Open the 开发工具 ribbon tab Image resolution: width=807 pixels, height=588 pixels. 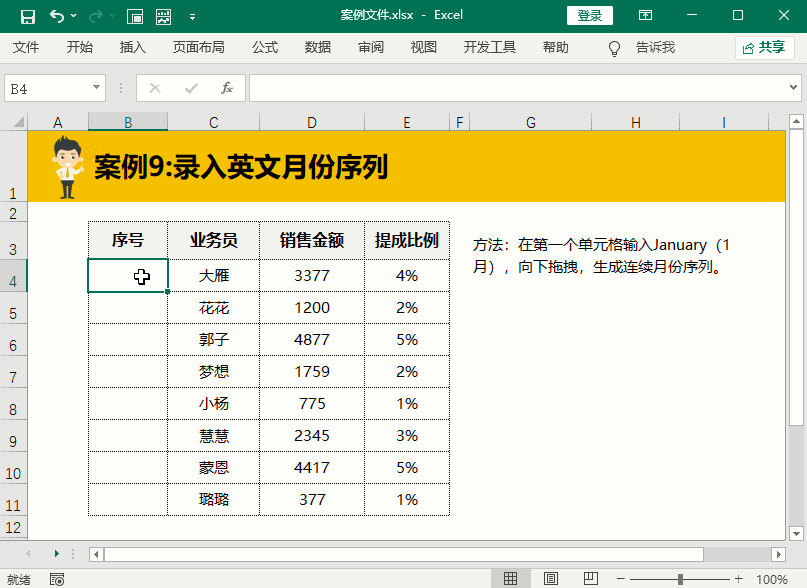coord(489,48)
